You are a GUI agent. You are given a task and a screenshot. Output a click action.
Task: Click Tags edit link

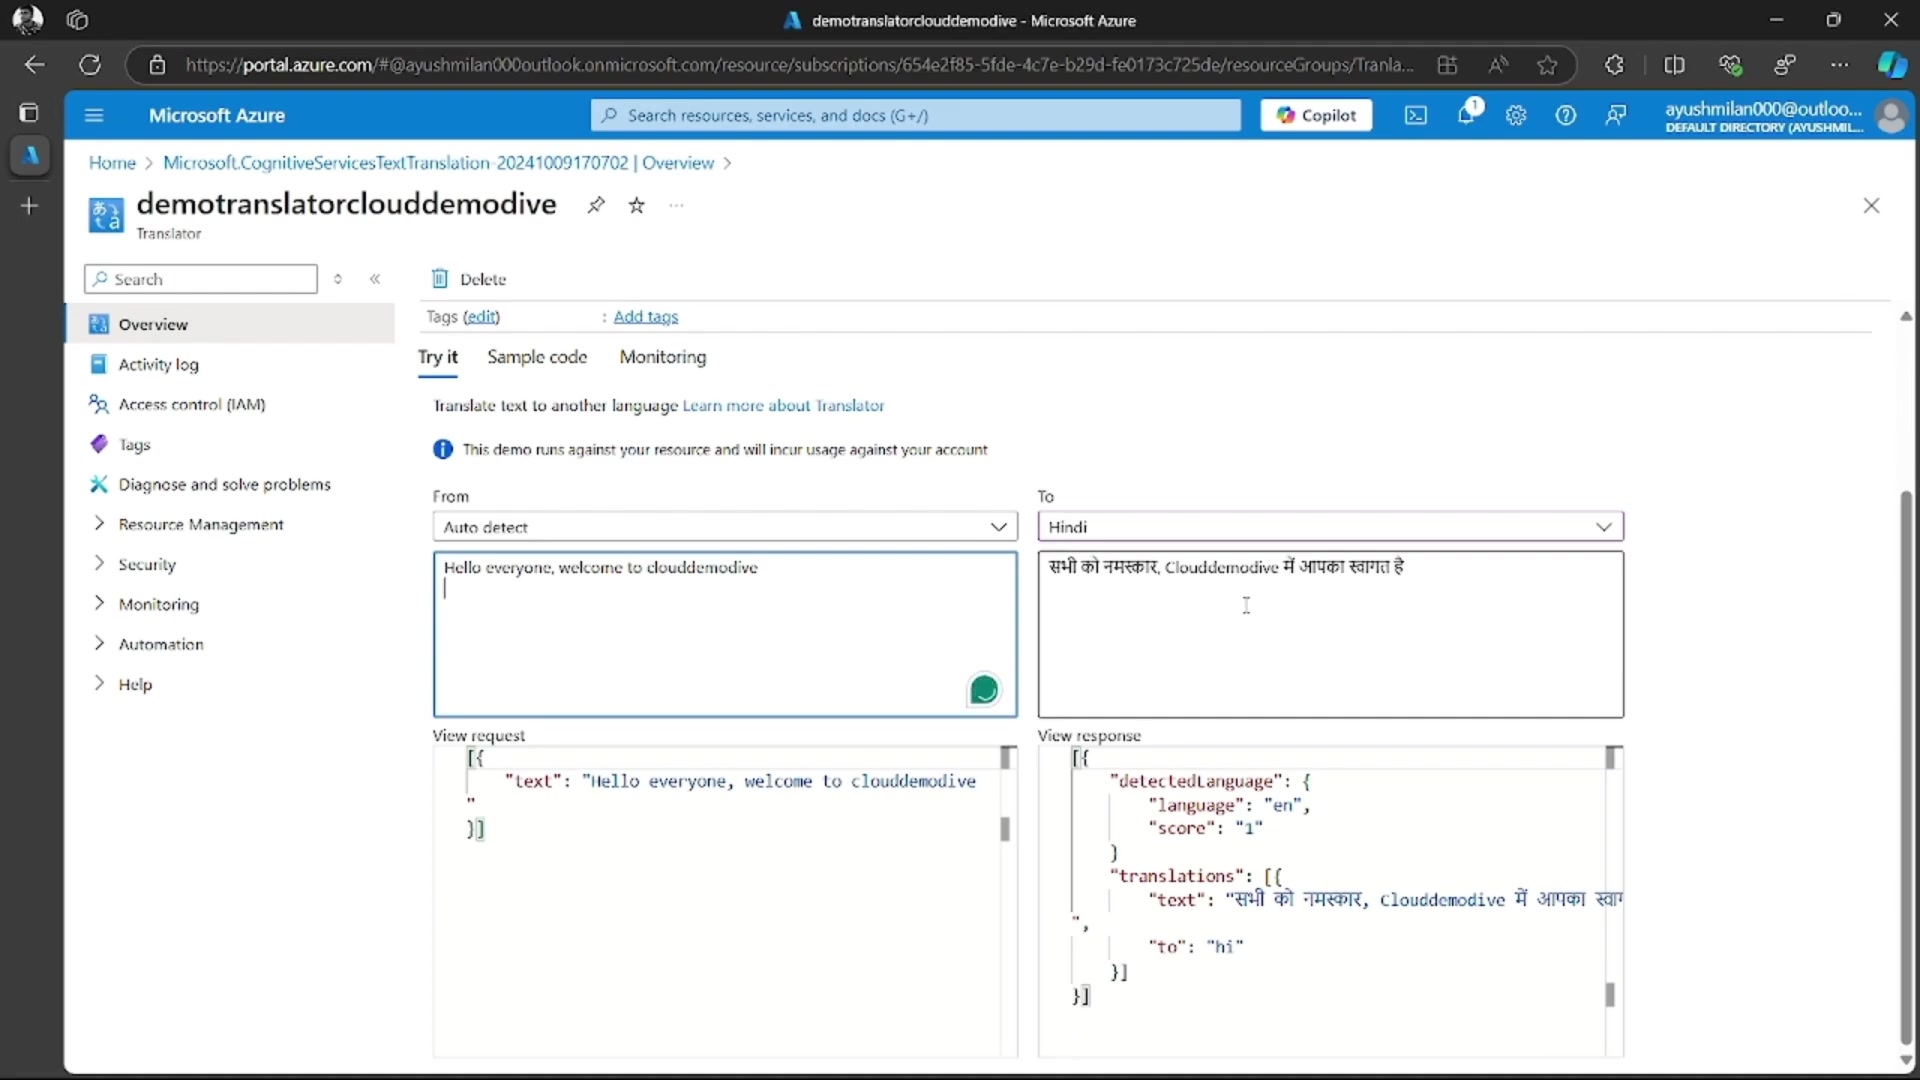point(481,316)
